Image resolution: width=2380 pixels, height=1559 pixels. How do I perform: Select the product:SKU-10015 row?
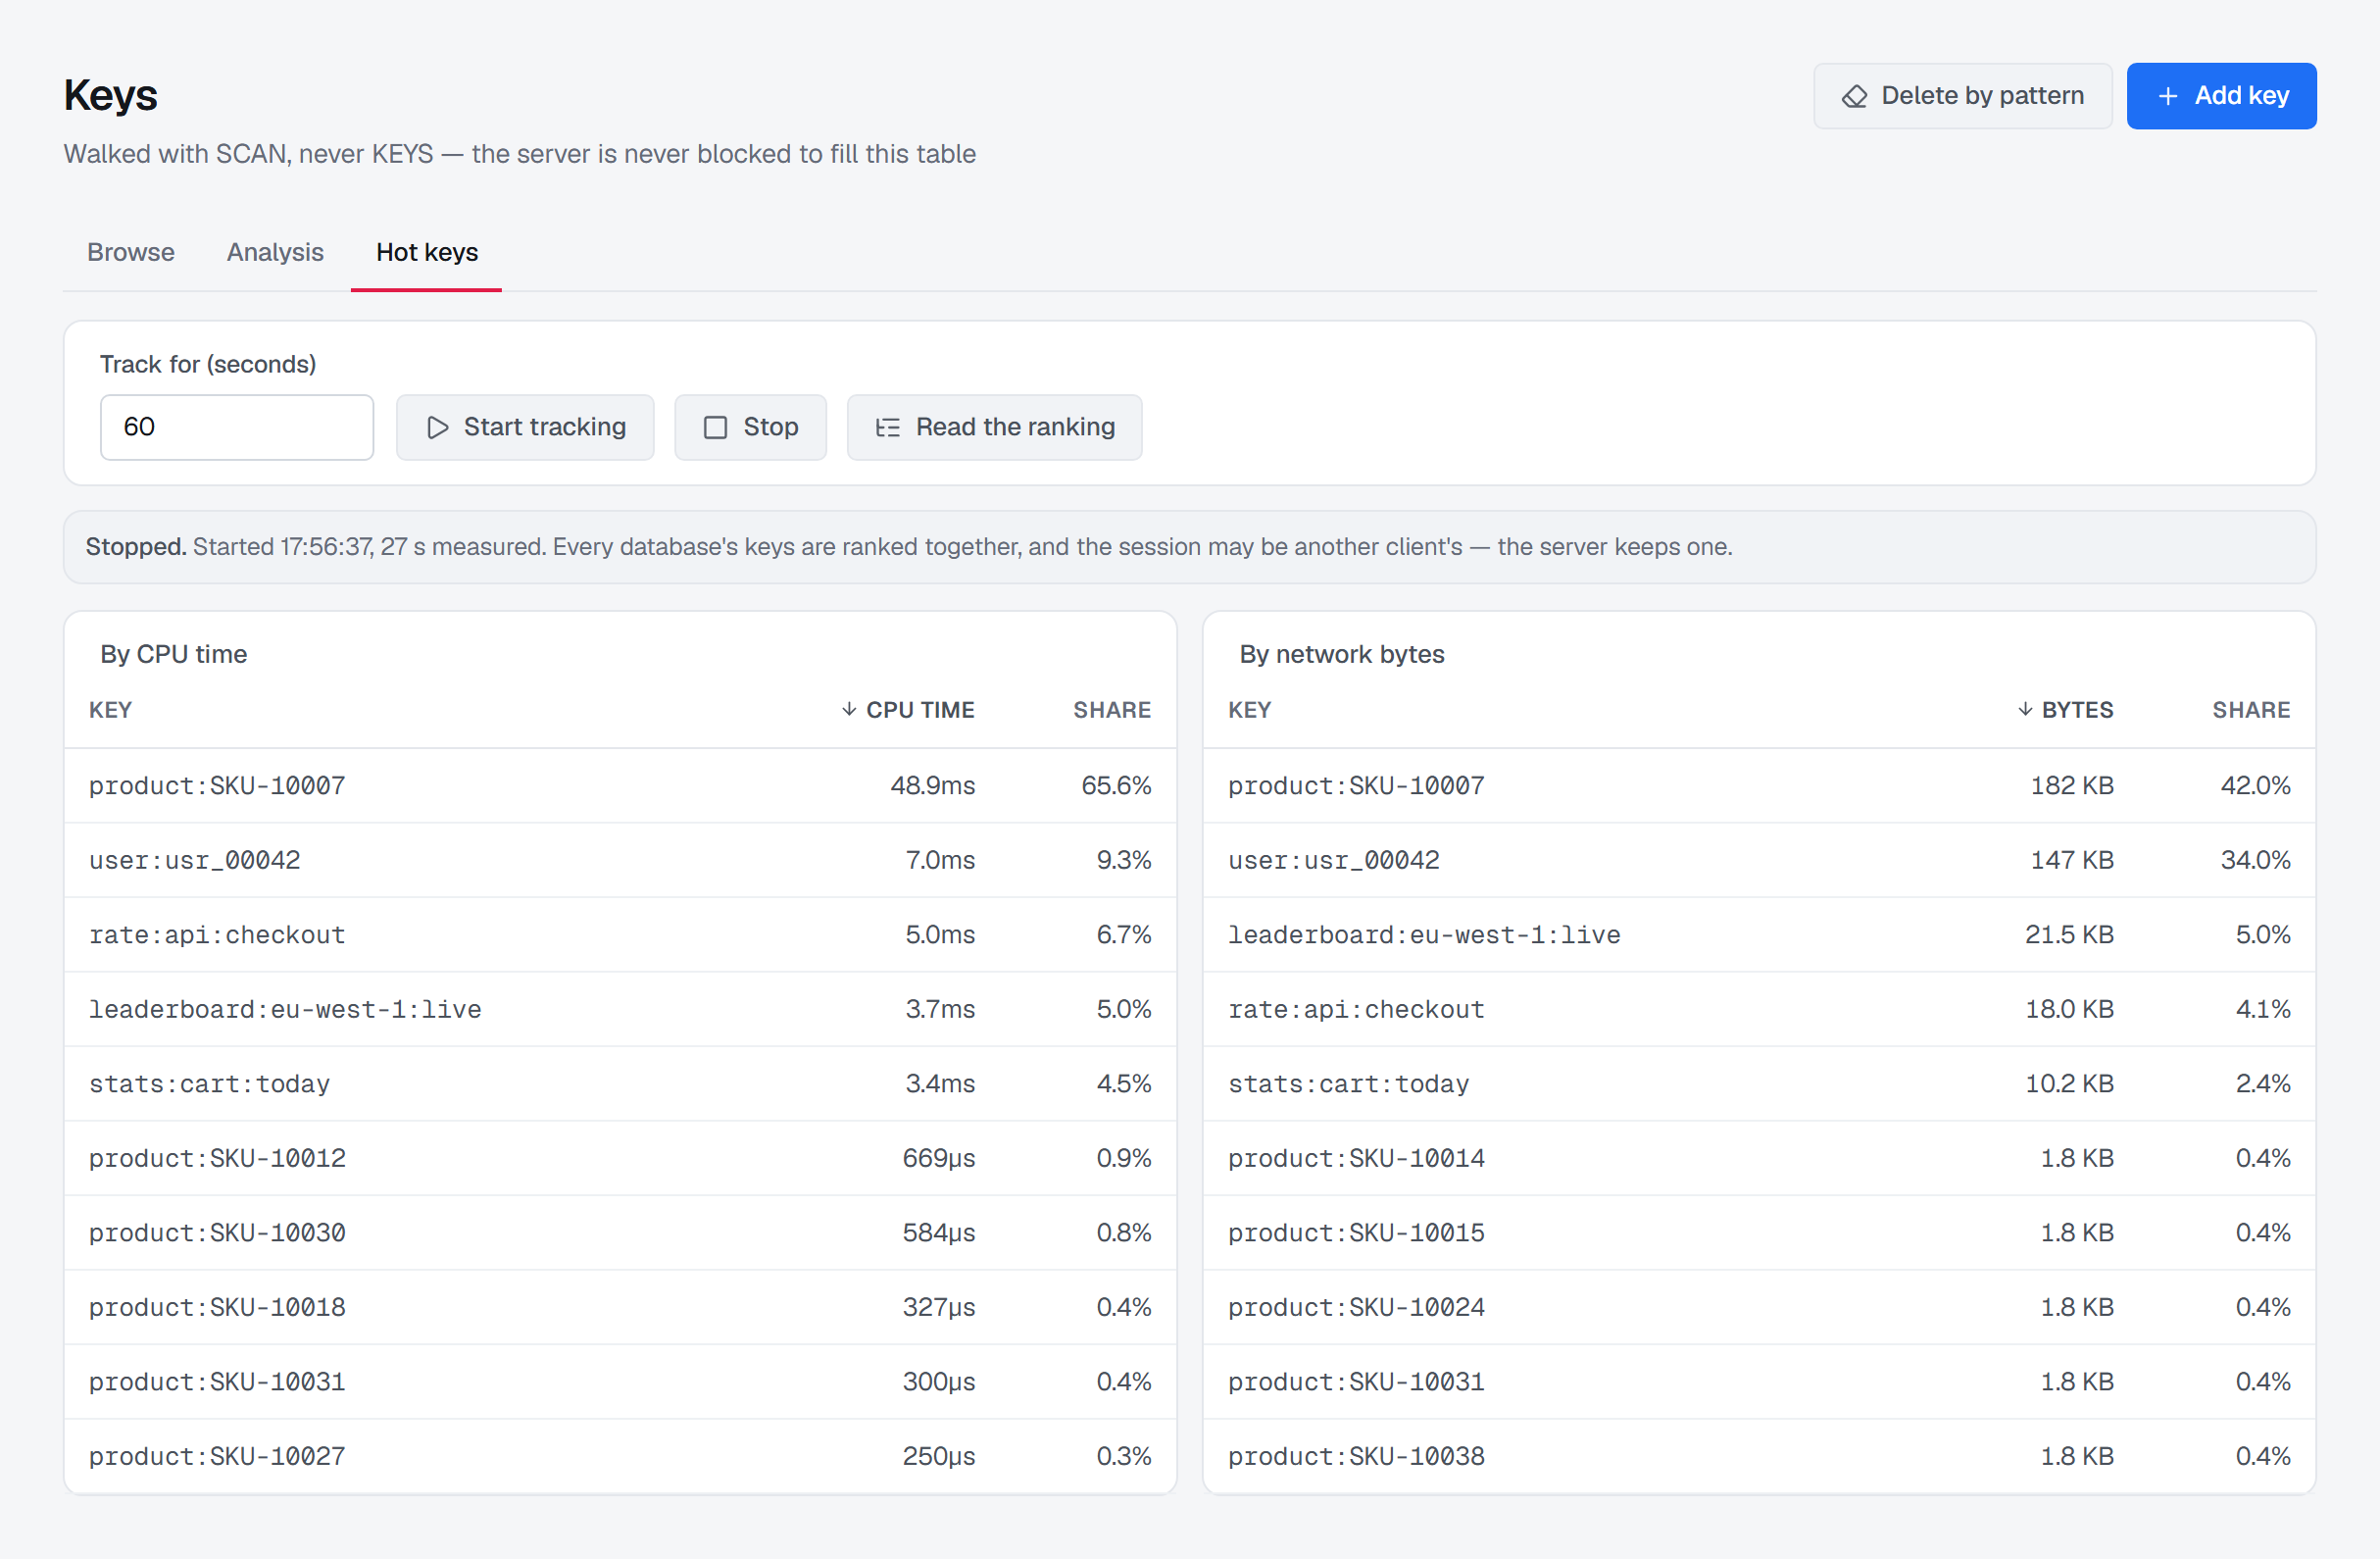(1759, 1233)
